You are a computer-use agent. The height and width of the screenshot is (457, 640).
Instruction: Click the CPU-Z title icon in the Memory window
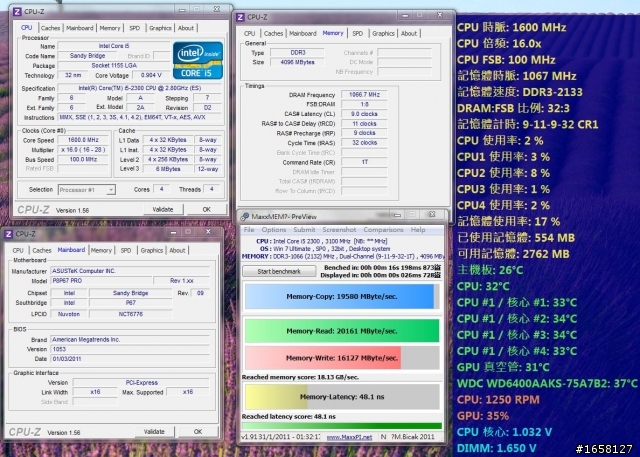(240, 17)
